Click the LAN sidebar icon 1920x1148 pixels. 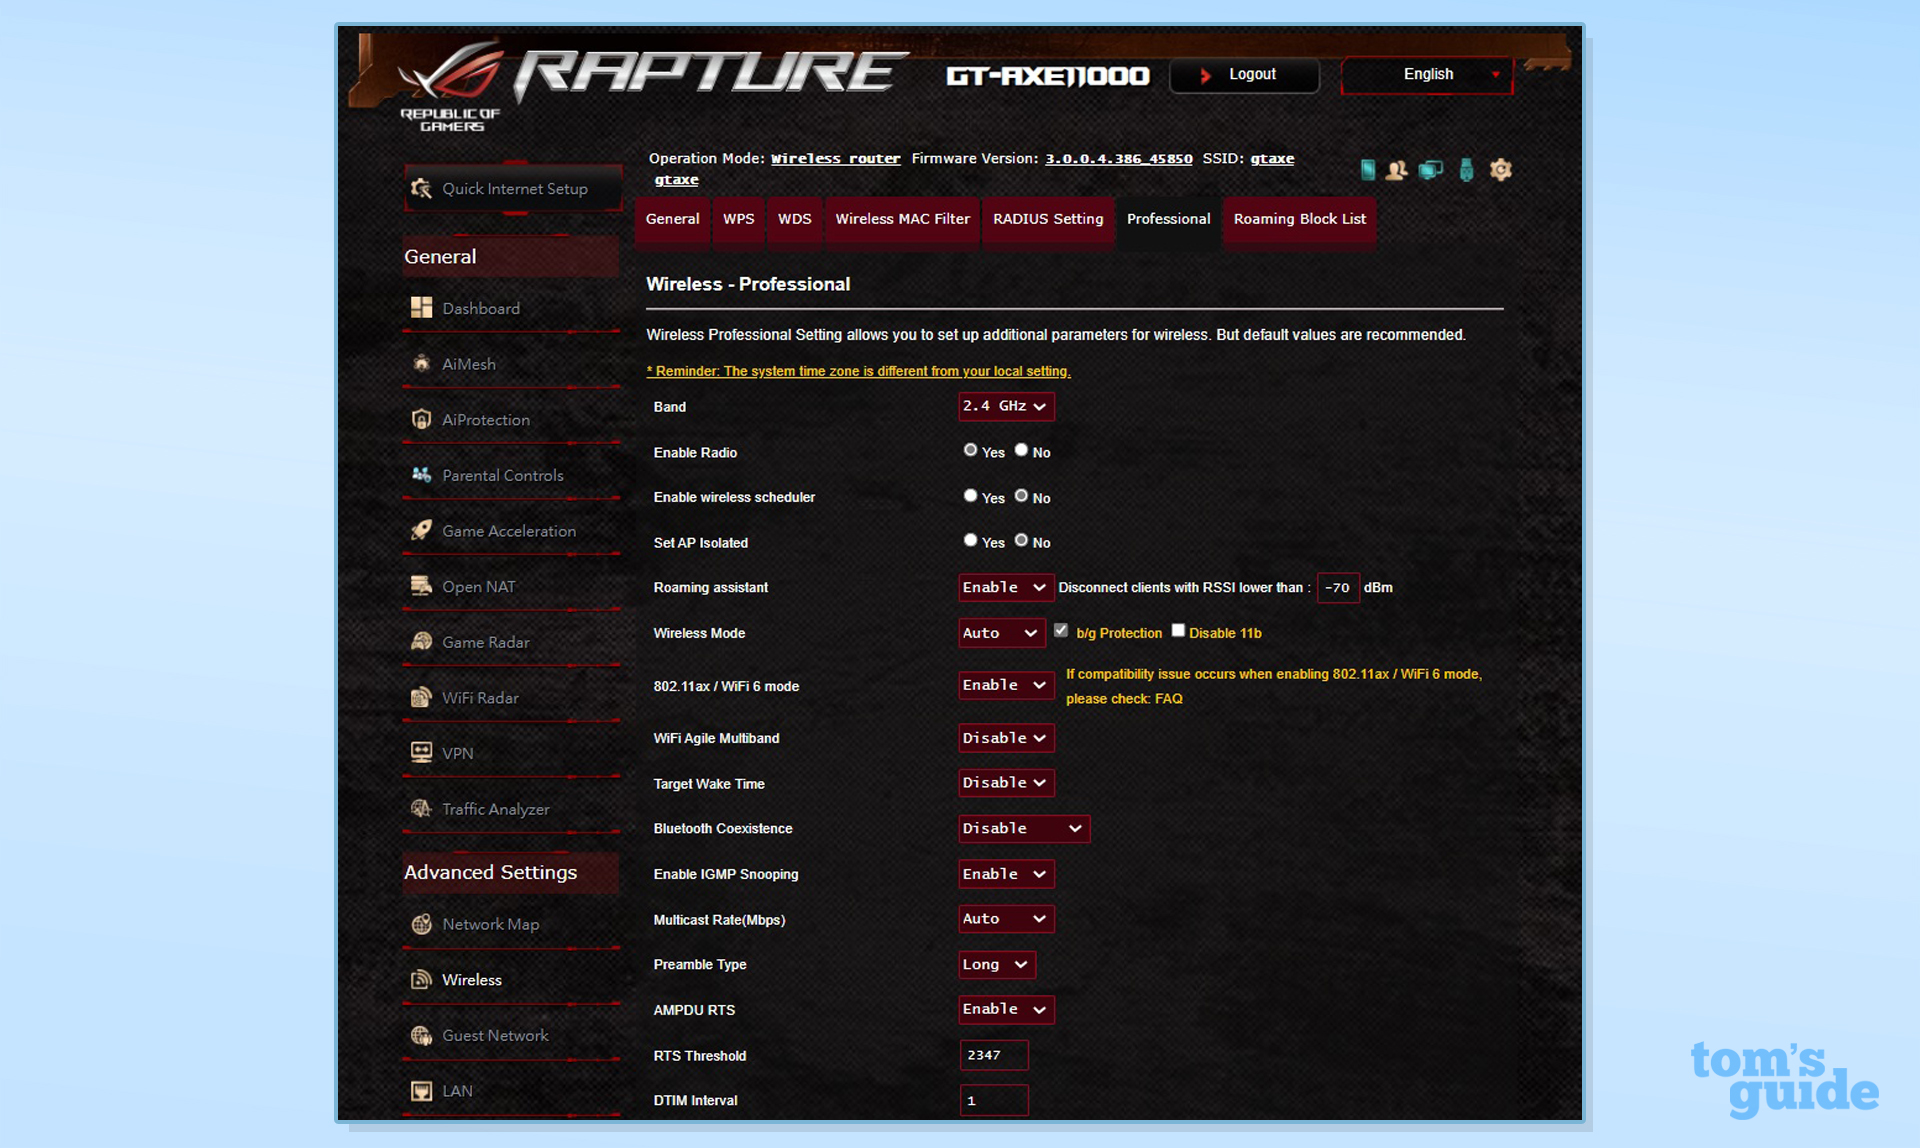point(421,1090)
